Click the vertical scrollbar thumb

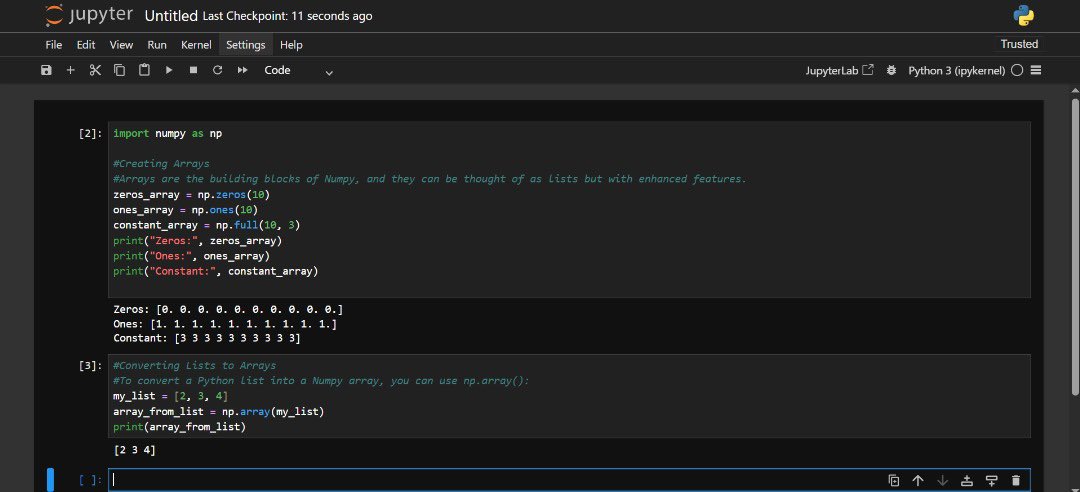click(1074, 247)
